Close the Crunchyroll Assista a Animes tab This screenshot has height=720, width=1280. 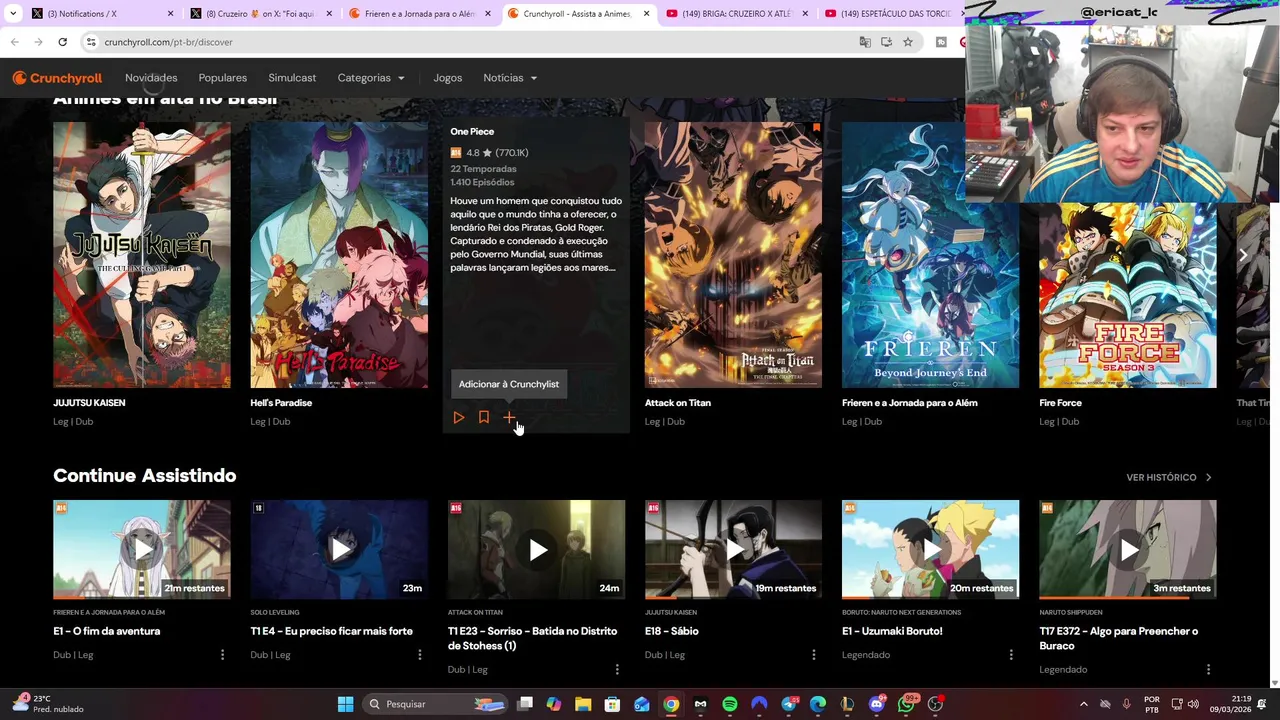pyautogui.click(x=646, y=14)
